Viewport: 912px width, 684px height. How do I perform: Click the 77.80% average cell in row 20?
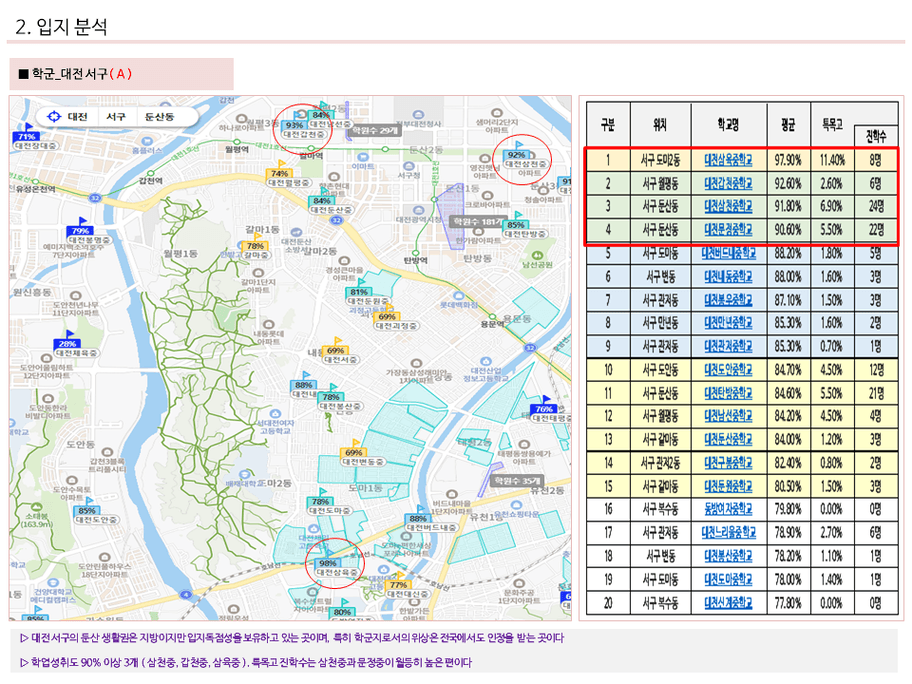point(788,603)
